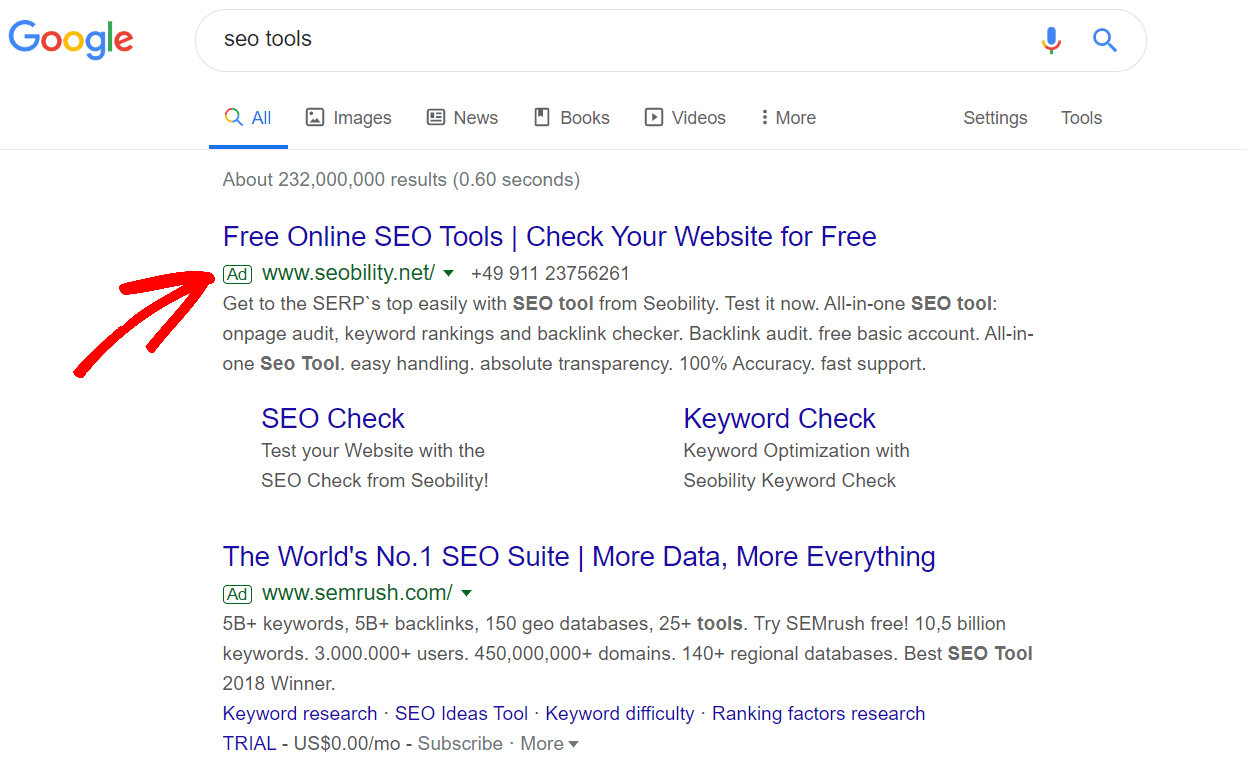1247x784 pixels.
Task: Switch to the Videos tab
Action: click(685, 117)
